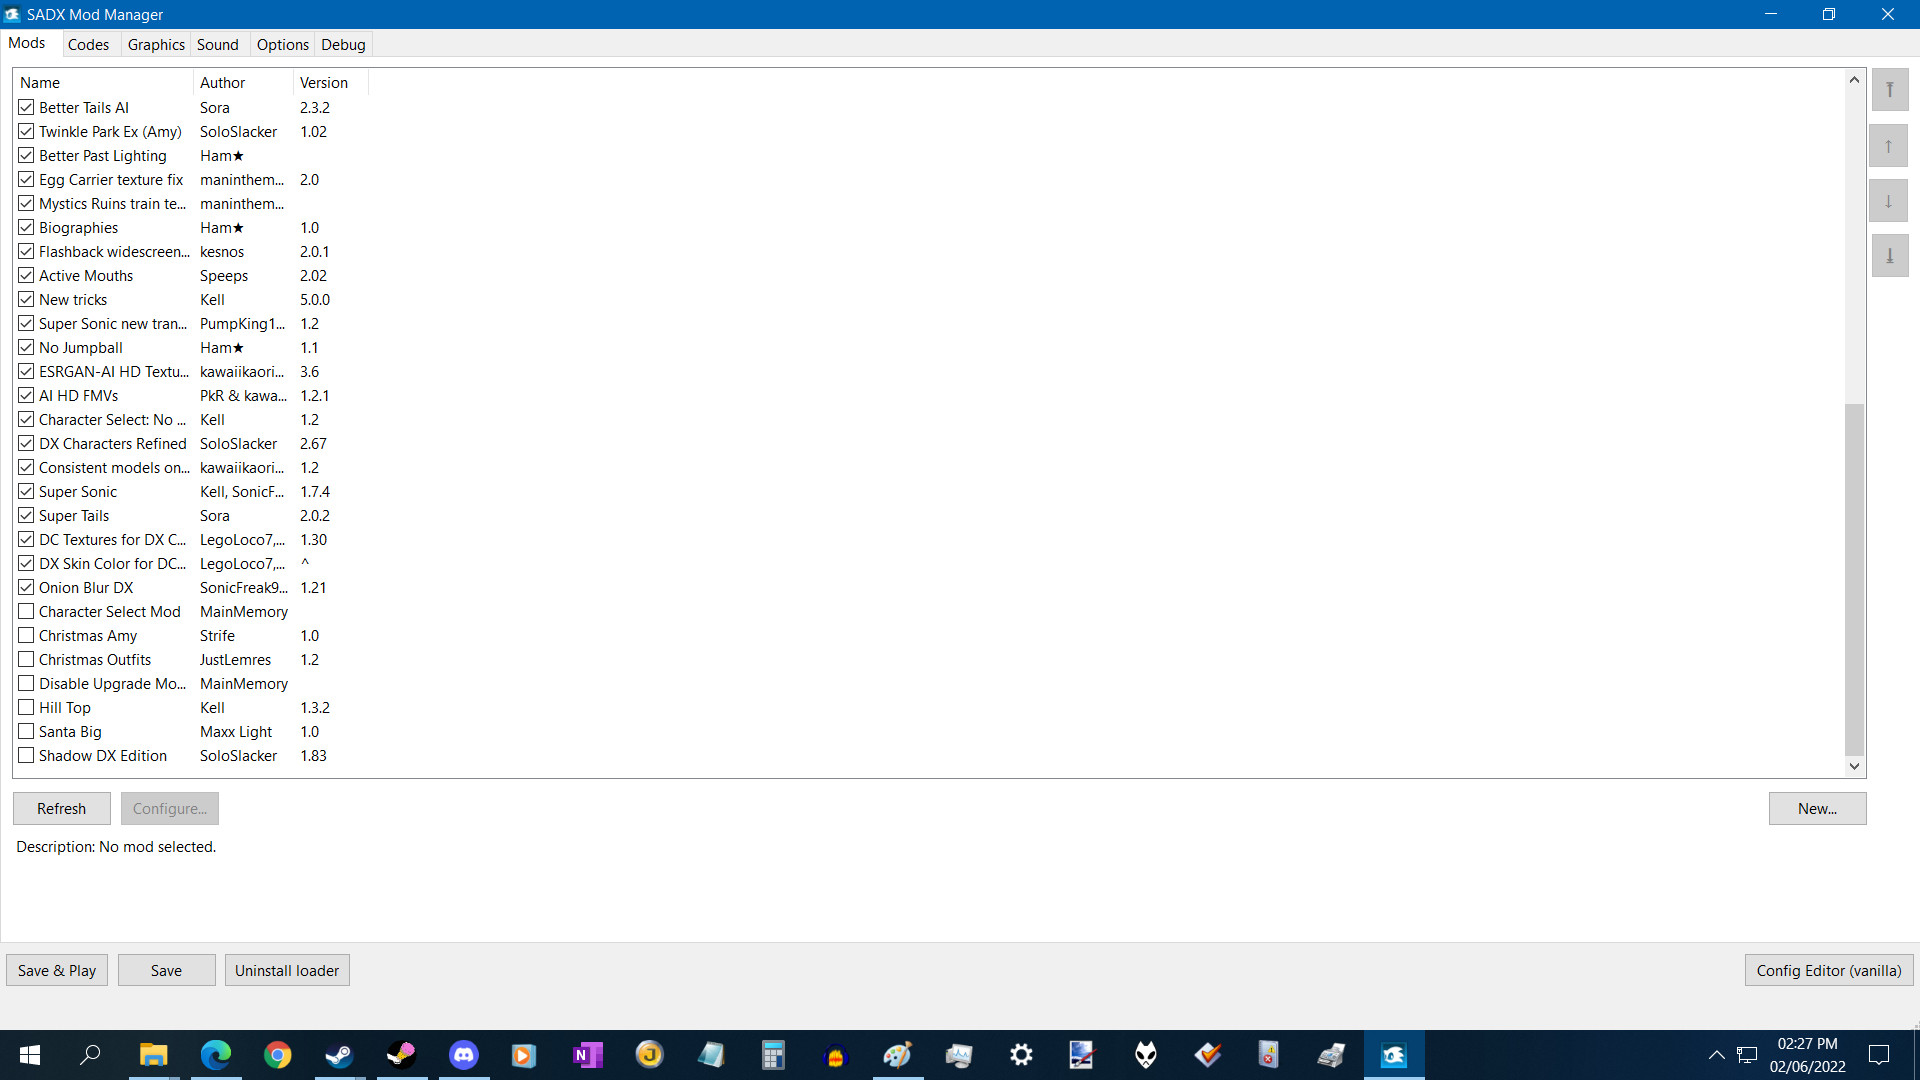This screenshot has height=1080, width=1920.
Task: Enable the Christmas Amy mod checkbox
Action: click(26, 635)
